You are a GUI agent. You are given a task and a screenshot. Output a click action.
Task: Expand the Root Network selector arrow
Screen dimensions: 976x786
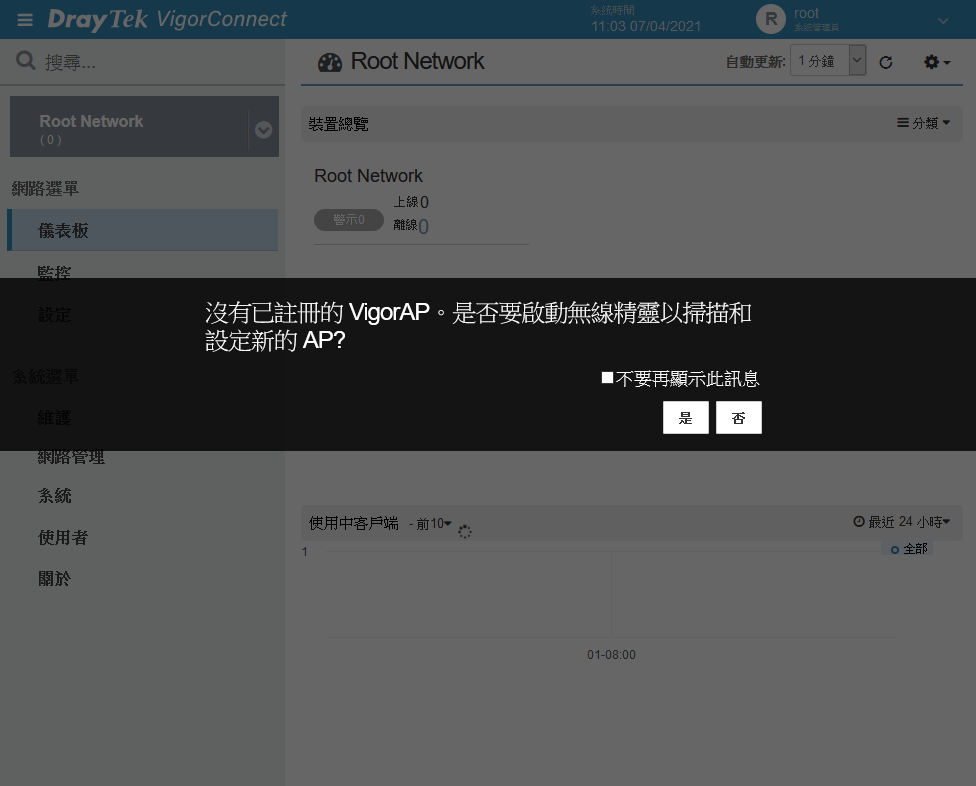(263, 129)
